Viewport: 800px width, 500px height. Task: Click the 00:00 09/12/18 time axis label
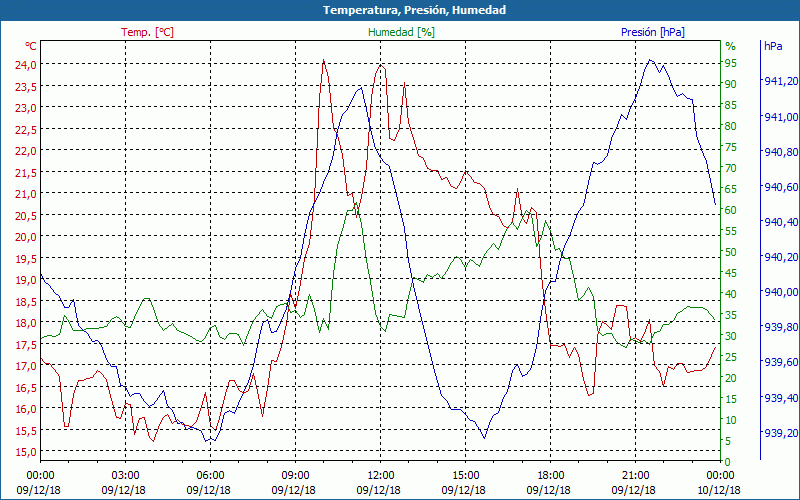(x=39, y=483)
